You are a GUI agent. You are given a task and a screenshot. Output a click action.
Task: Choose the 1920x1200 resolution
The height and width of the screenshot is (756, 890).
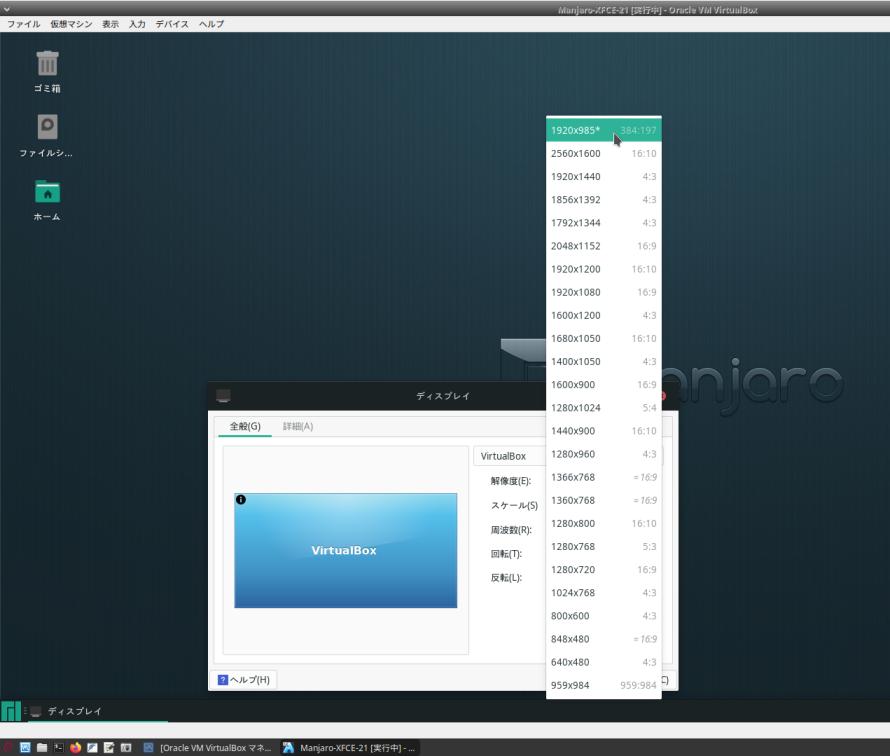point(603,269)
